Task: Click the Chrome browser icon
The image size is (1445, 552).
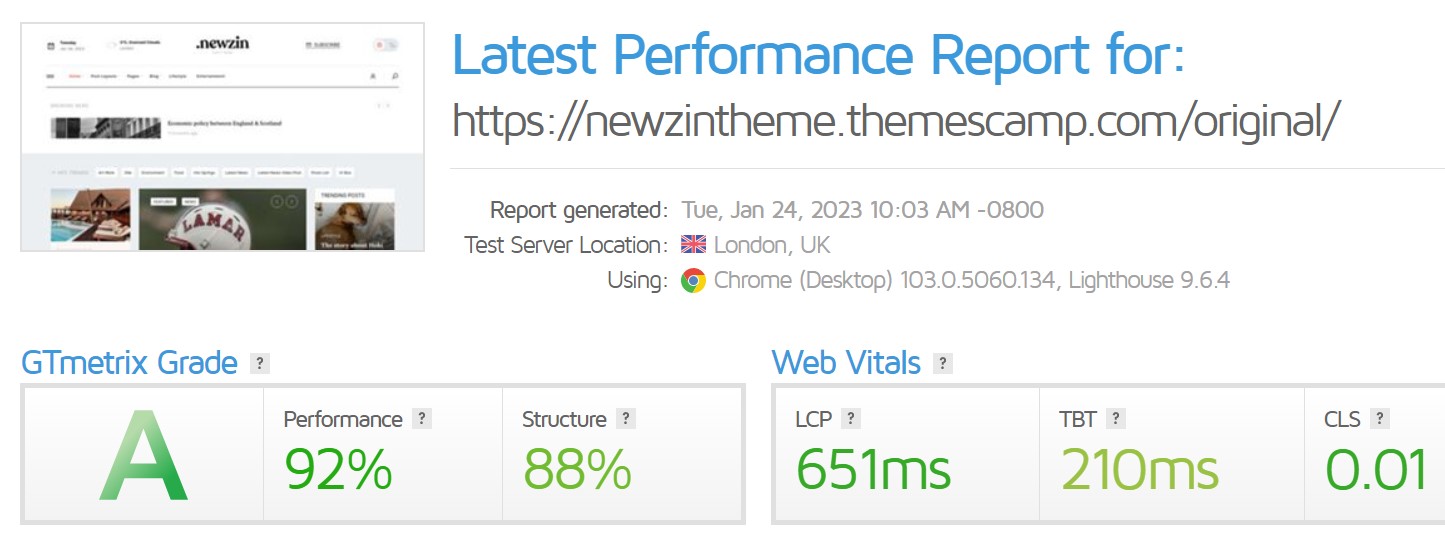Action: (x=693, y=281)
